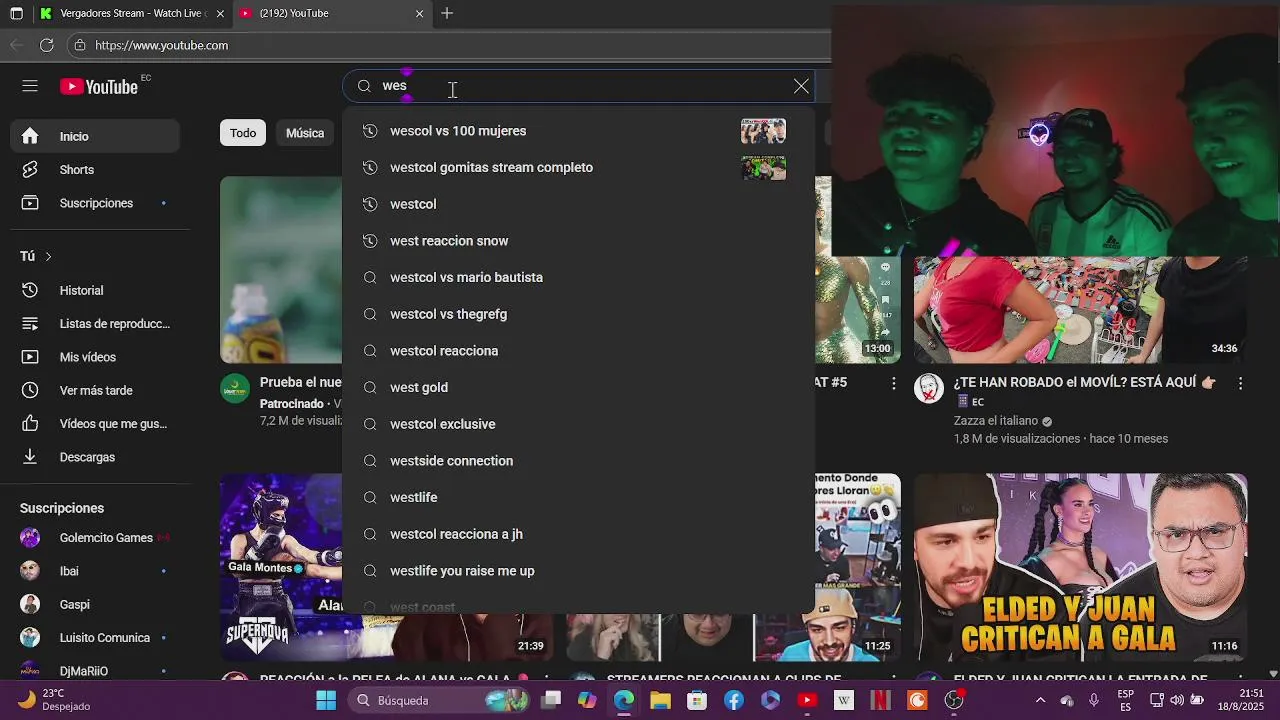The width and height of the screenshot is (1280, 720).
Task: Click thumbnail beside 'wescol vs 100 mujeres' suggestion
Action: tap(763, 131)
